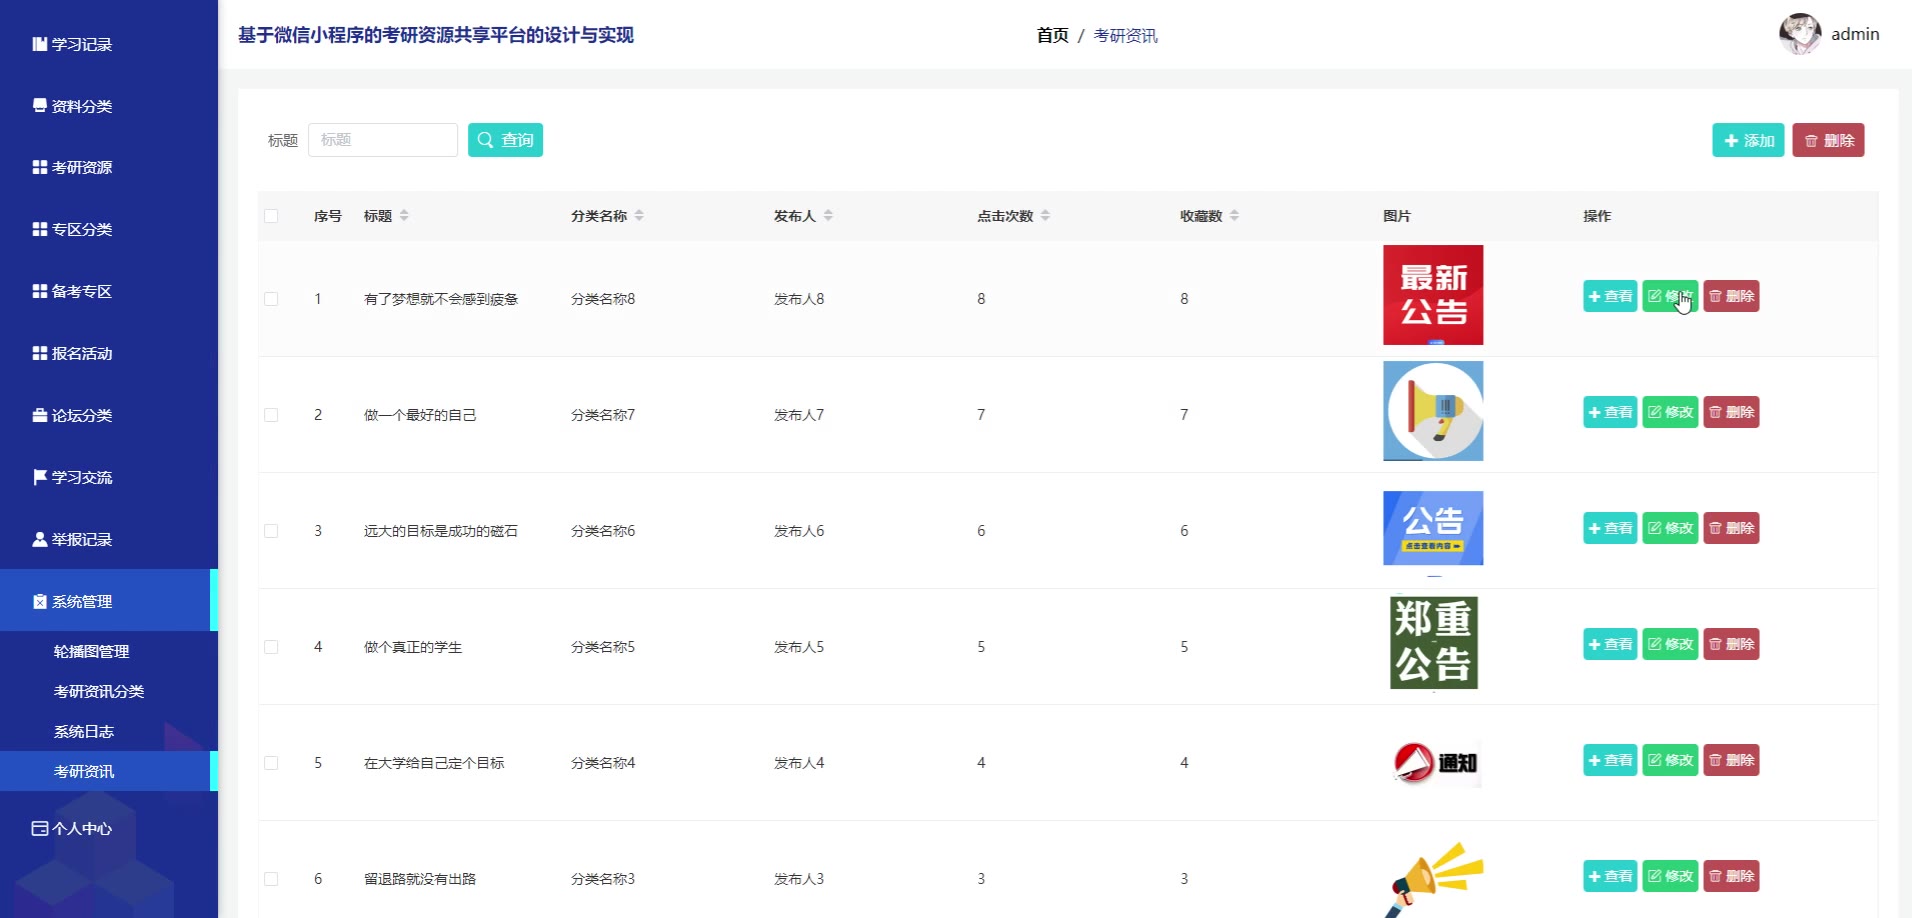Toggle the select-all checkbox in table header
Image resolution: width=1912 pixels, height=918 pixels.
coord(271,216)
